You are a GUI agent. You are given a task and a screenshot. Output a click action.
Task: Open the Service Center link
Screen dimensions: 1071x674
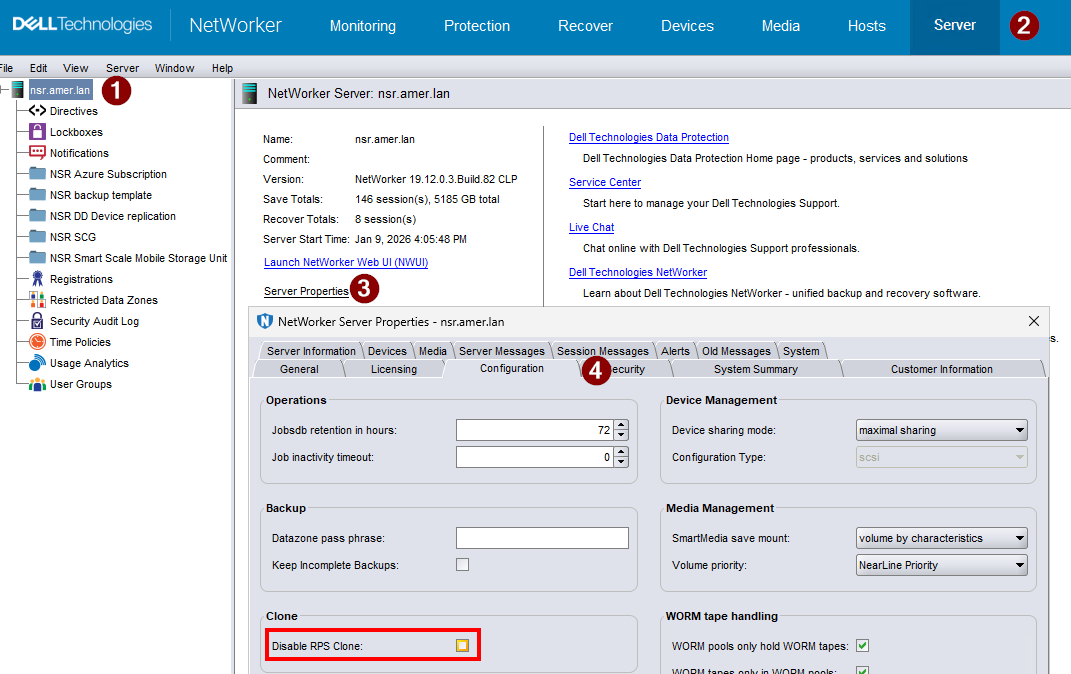pos(604,182)
